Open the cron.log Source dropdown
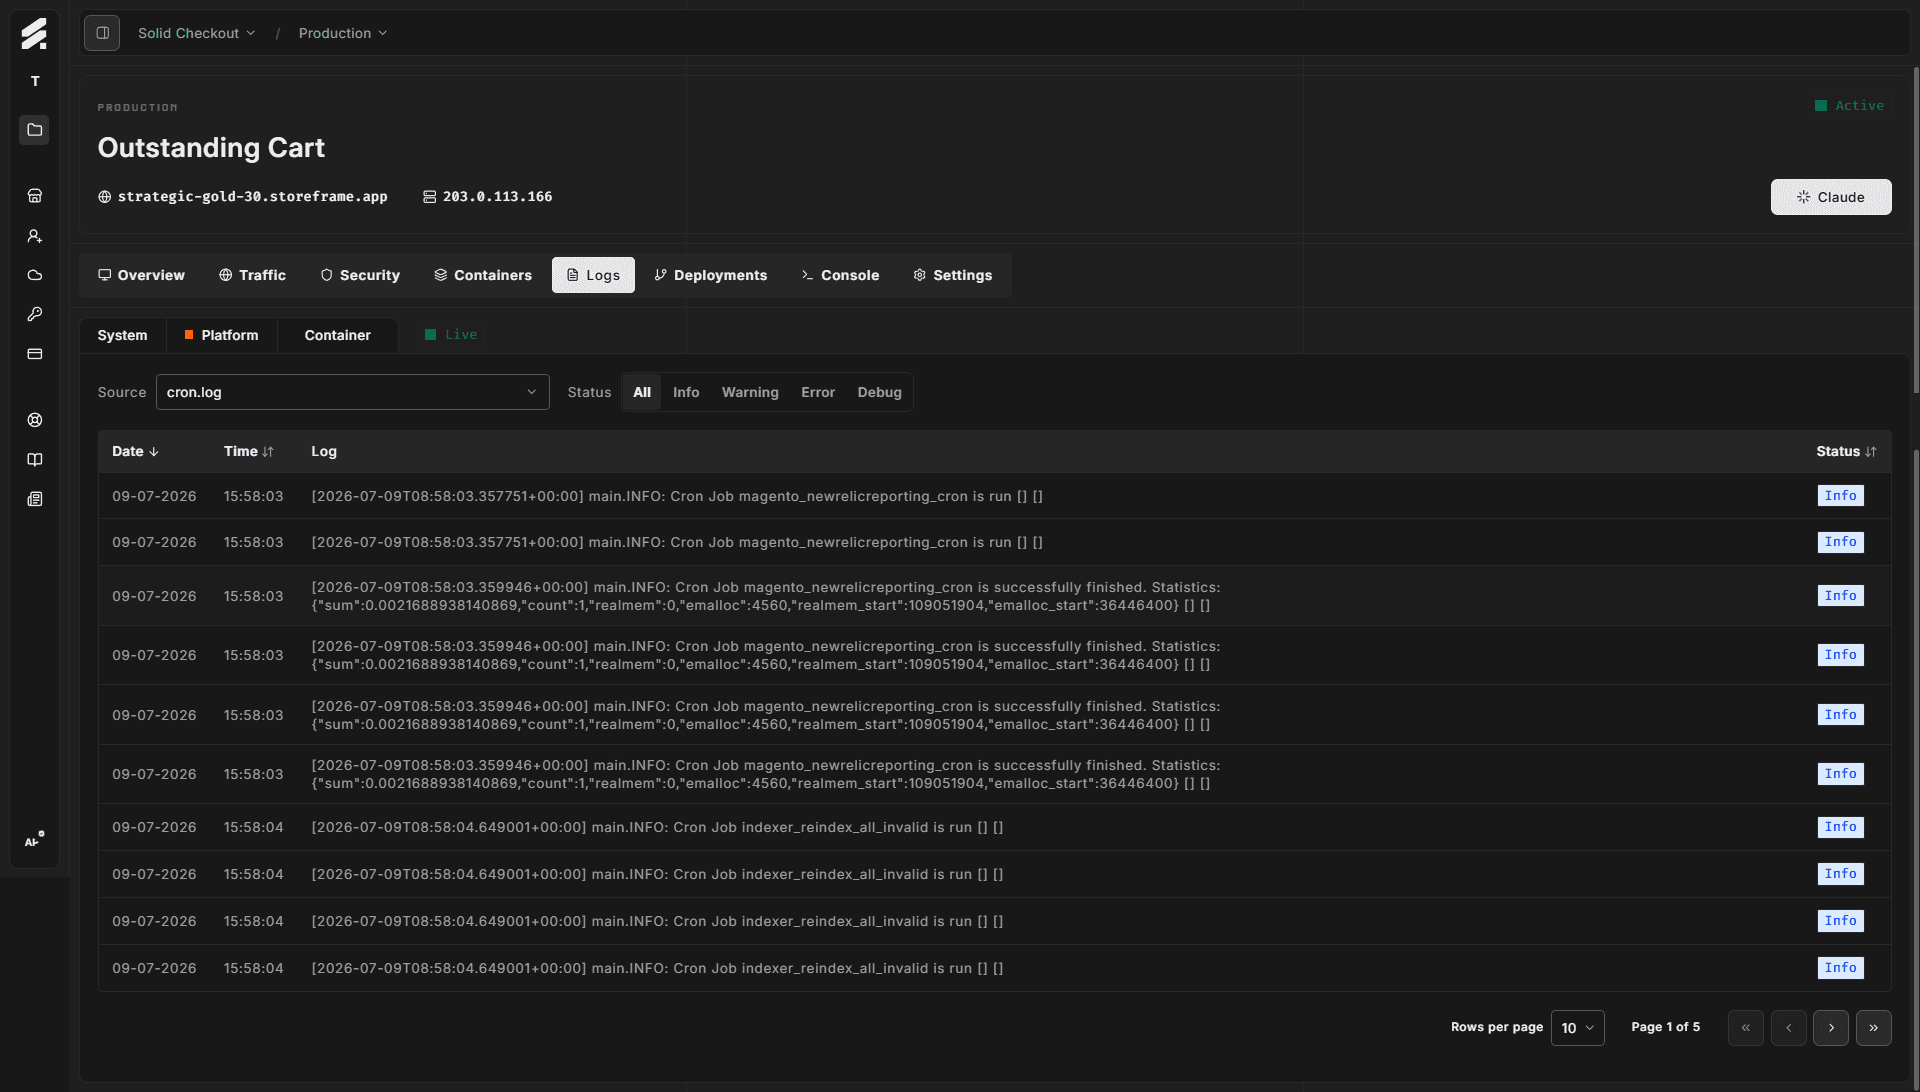The width and height of the screenshot is (1920, 1092). [x=352, y=392]
